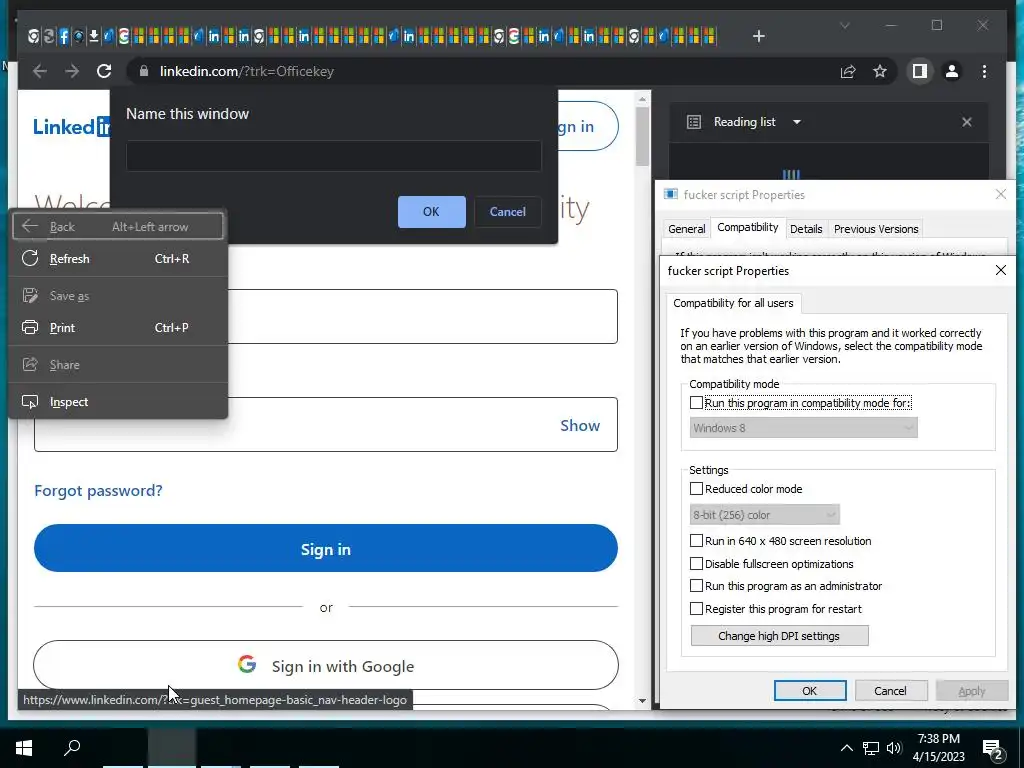Viewport: 1024px width, 768px height.
Task: Click OK in the Properties dialog
Action: coord(810,690)
